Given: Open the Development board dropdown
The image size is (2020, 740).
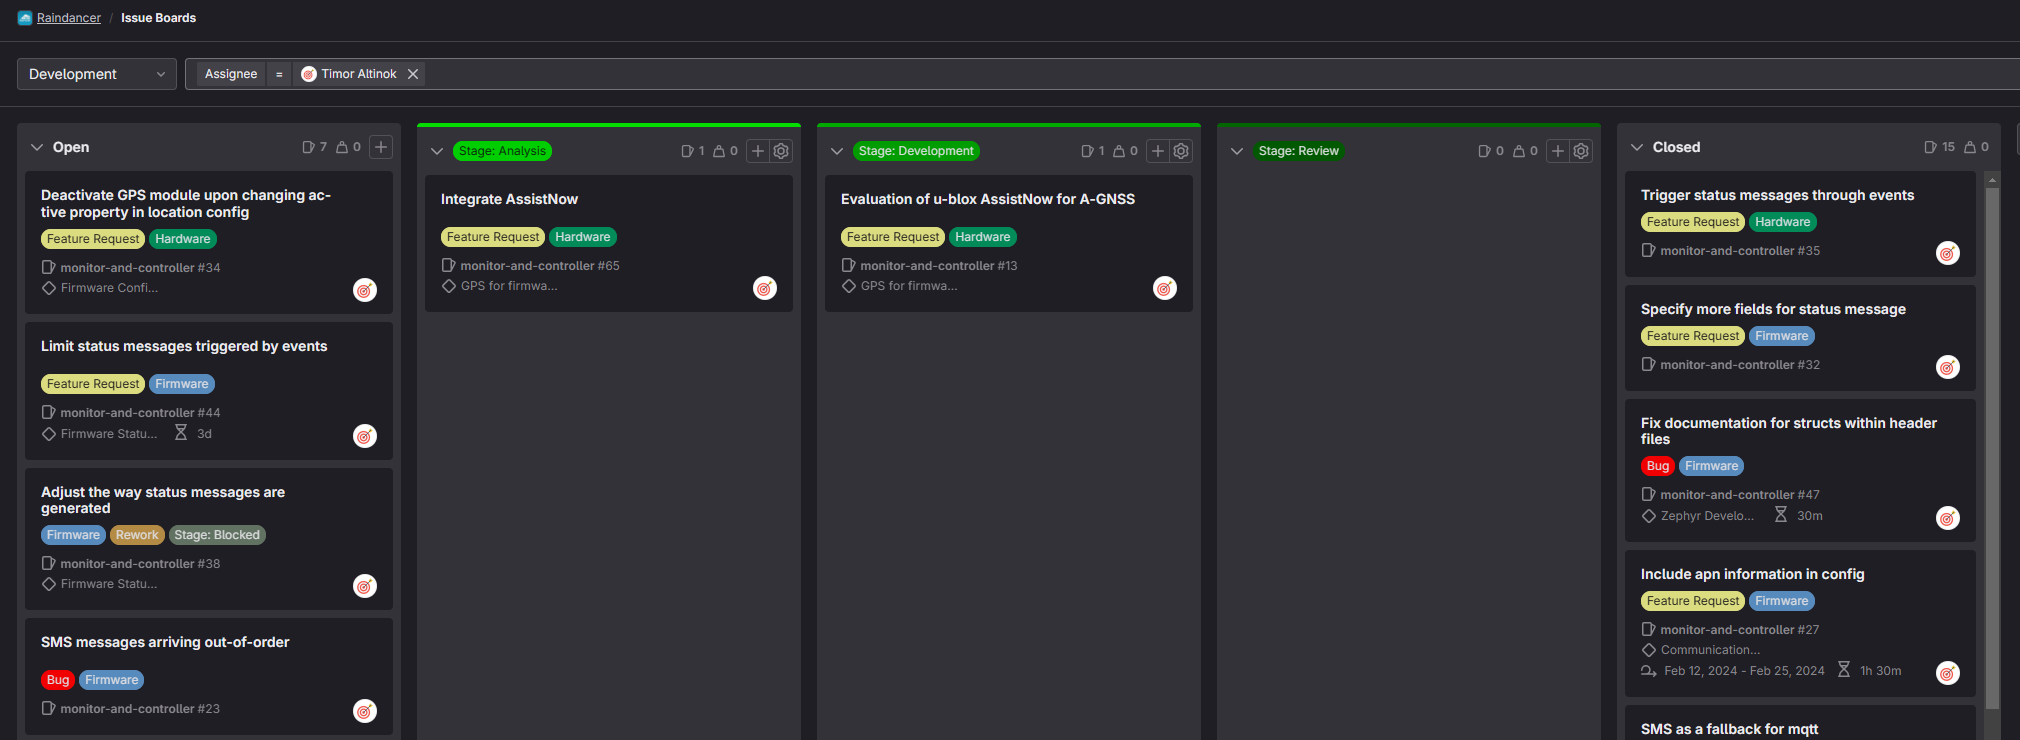Looking at the screenshot, I should tap(96, 74).
